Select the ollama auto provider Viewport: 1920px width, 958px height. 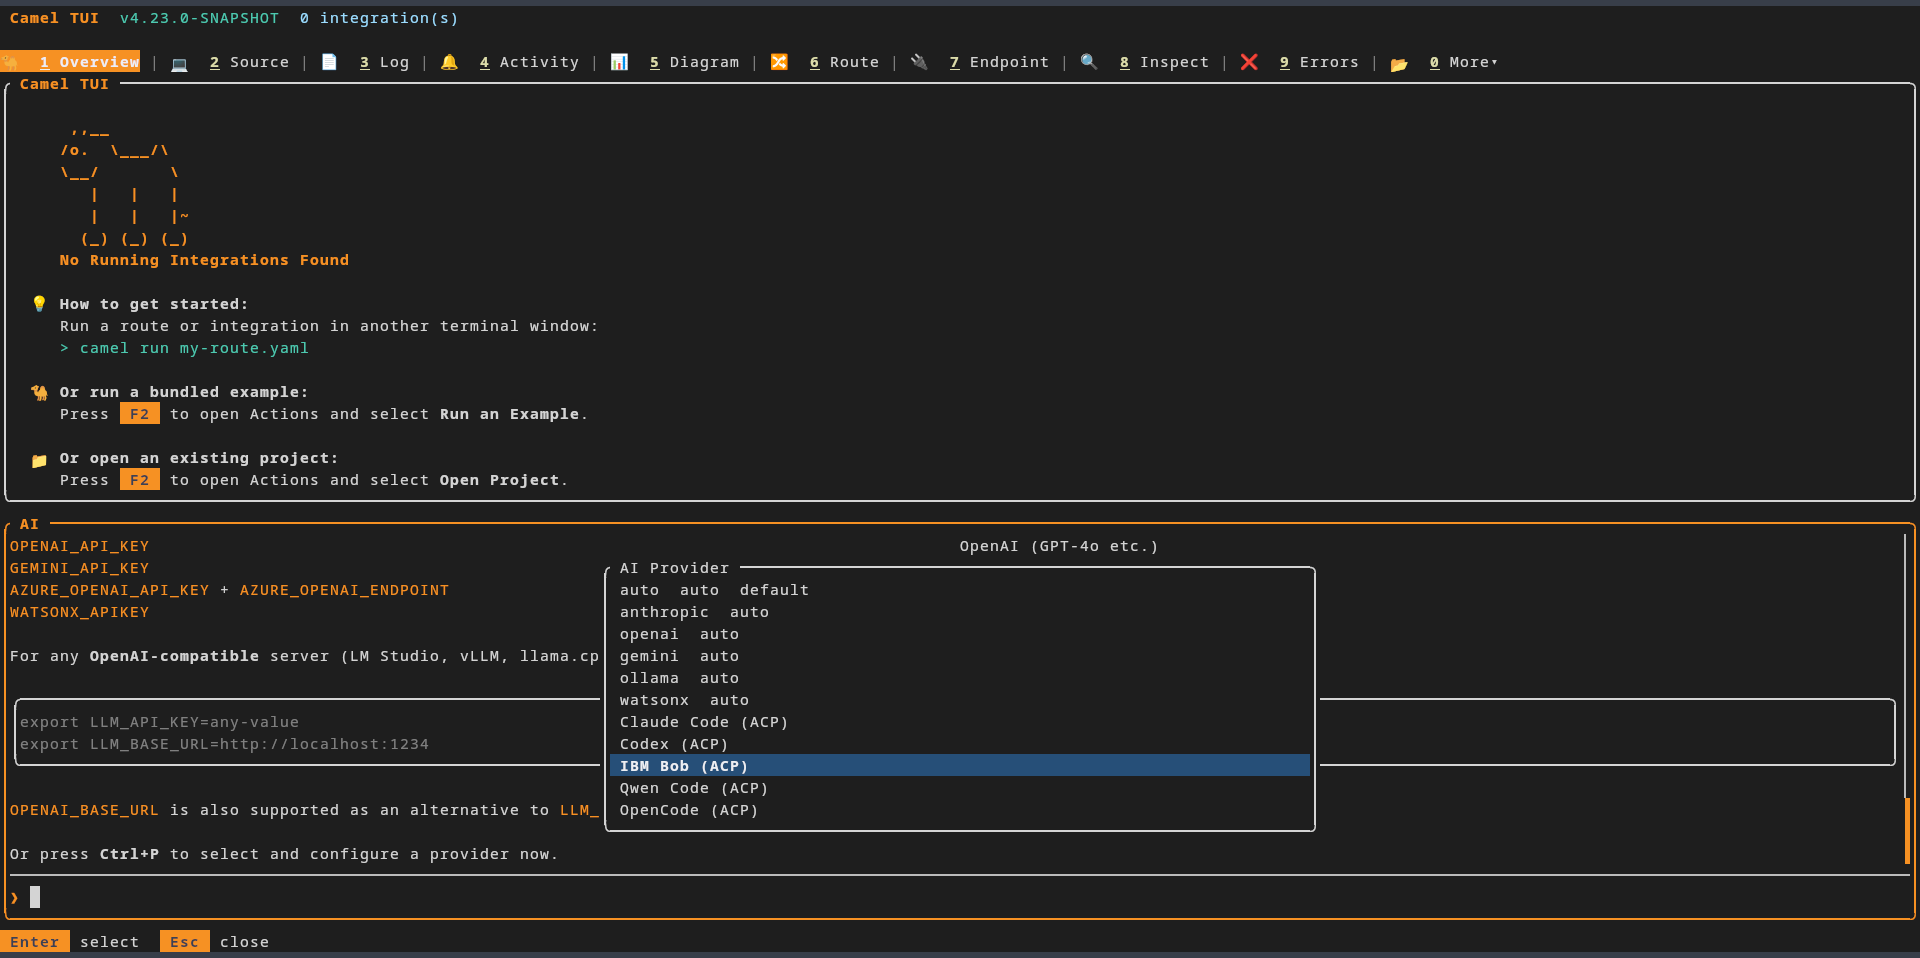pos(960,678)
